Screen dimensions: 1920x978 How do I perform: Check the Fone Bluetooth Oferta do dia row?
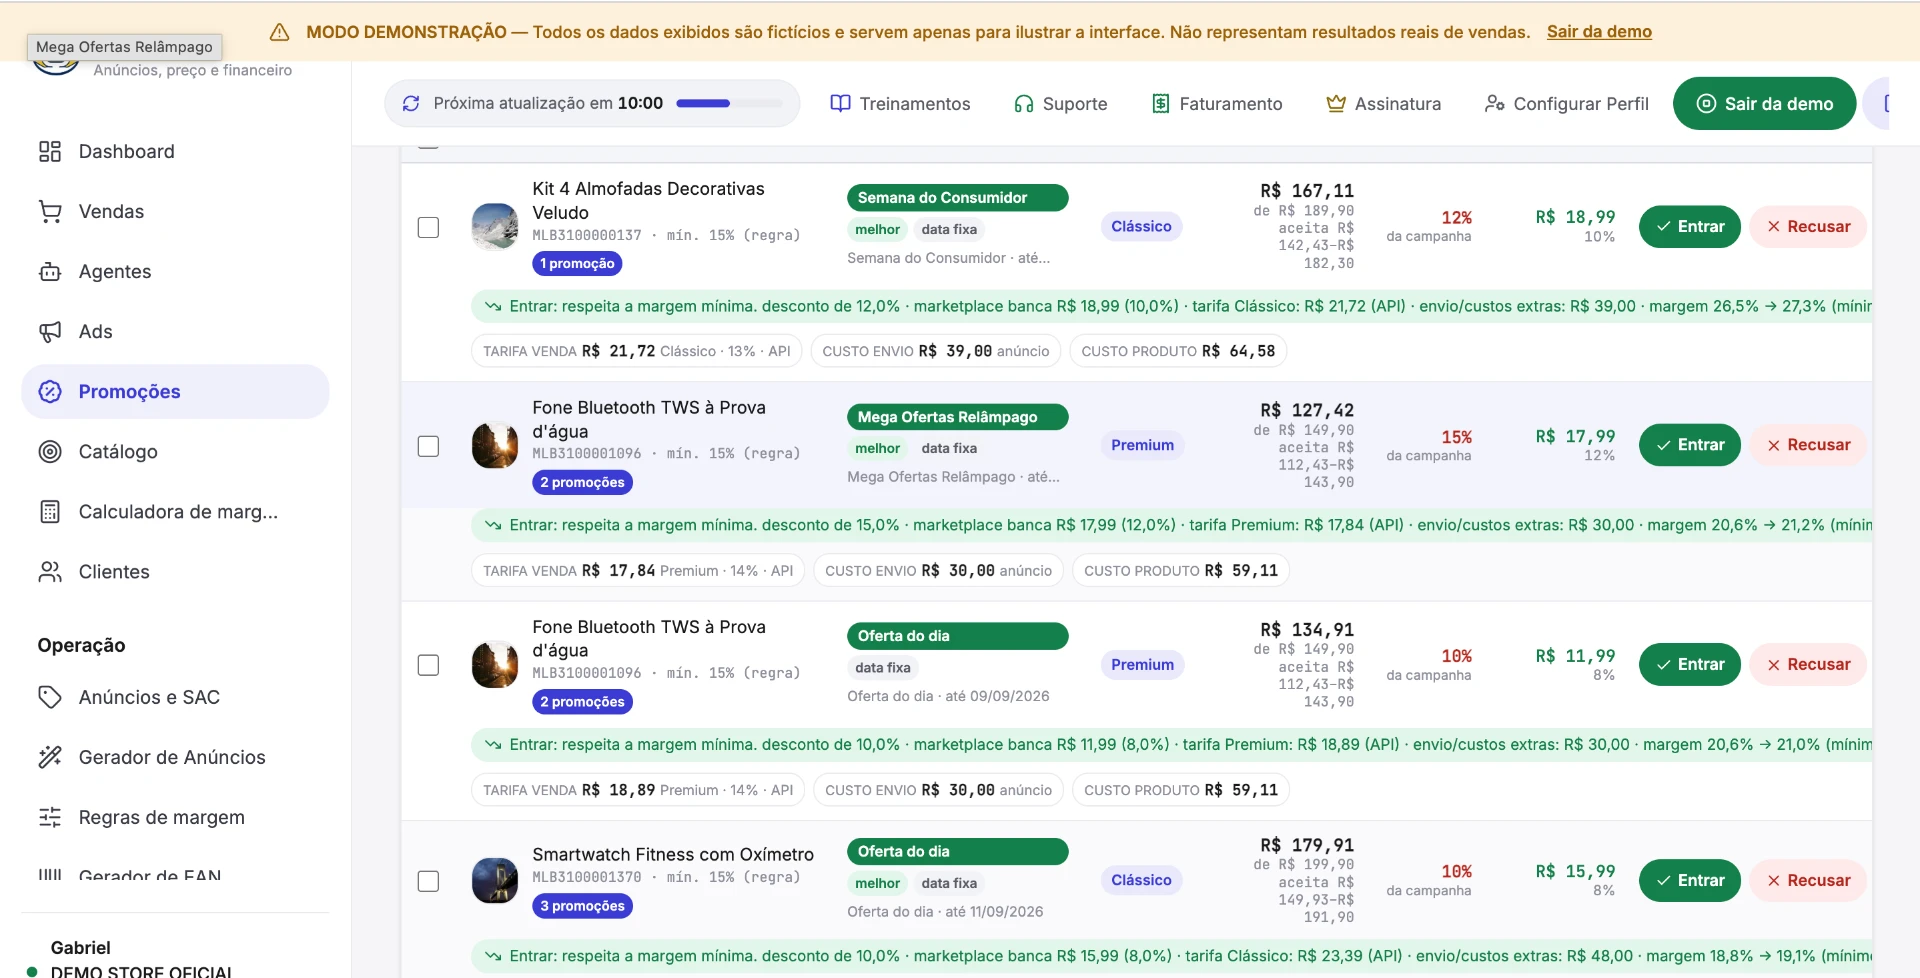[428, 665]
